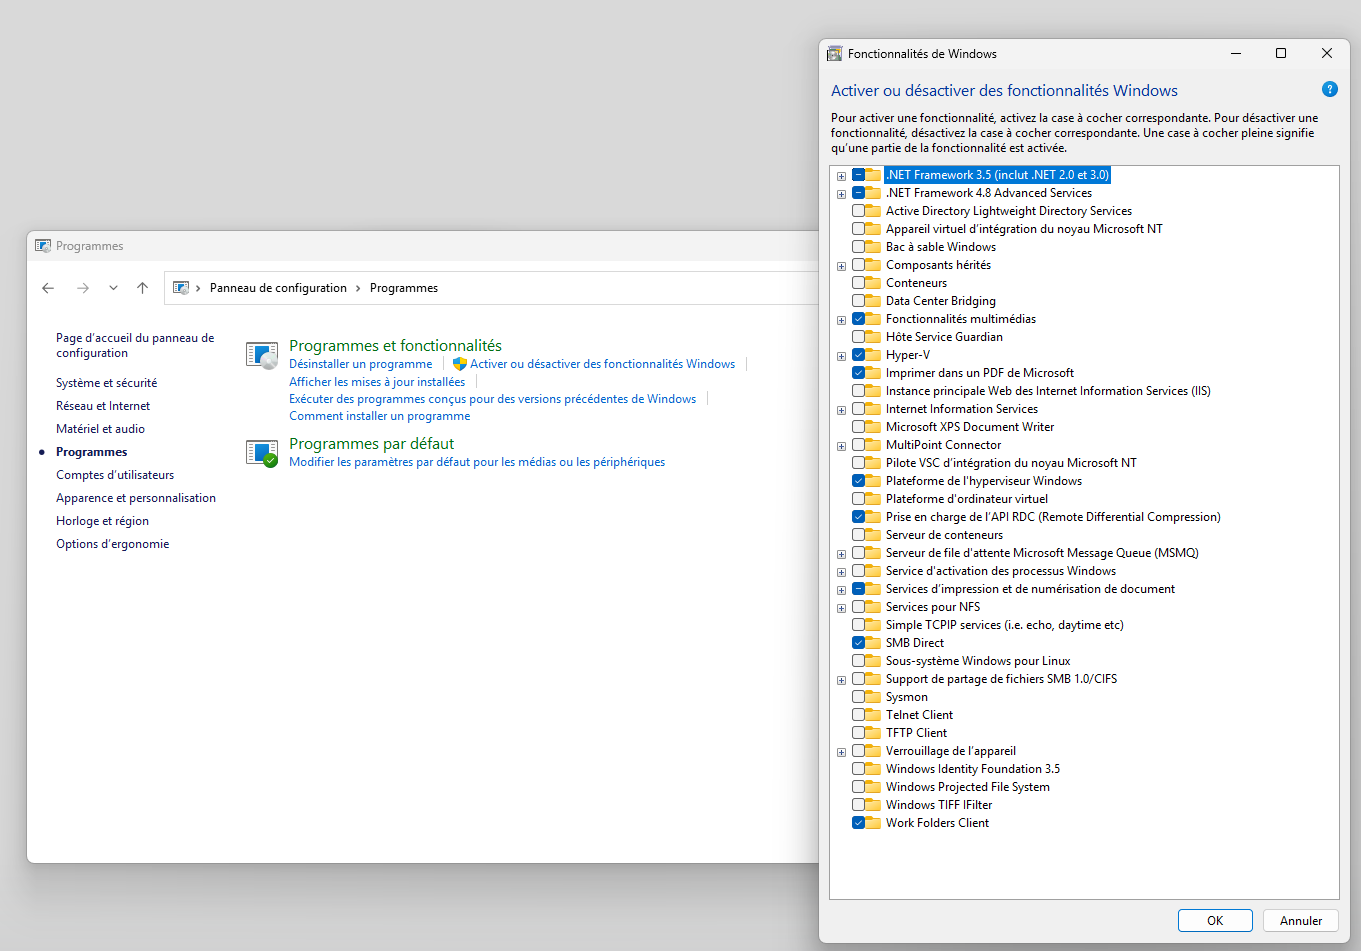Screen dimensions: 1361x951
Task: Select Réseau et Internet in sidebar
Action: point(103,406)
